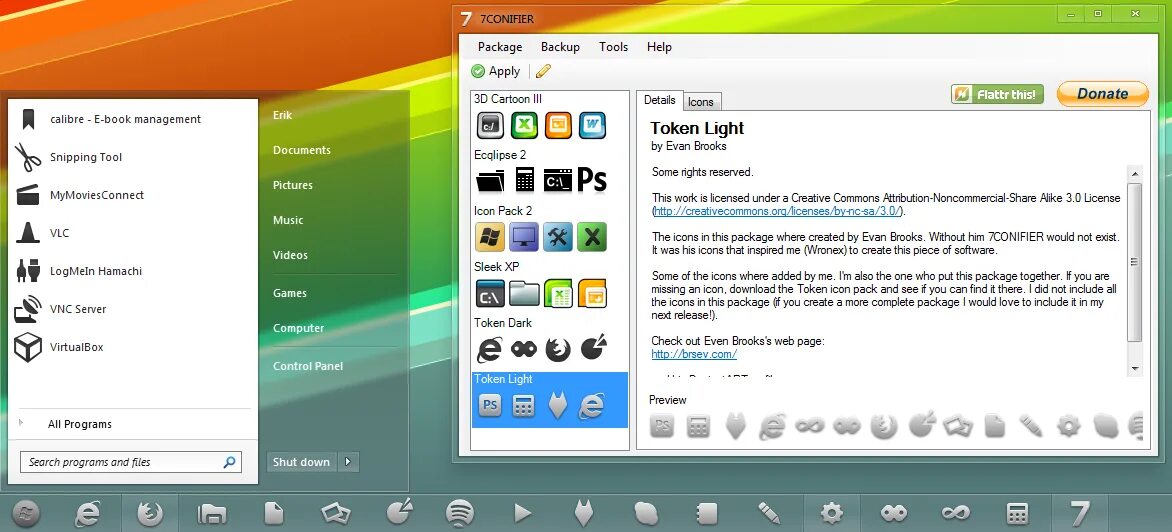
Task: Open Pictures in Start menu
Action: (x=293, y=185)
